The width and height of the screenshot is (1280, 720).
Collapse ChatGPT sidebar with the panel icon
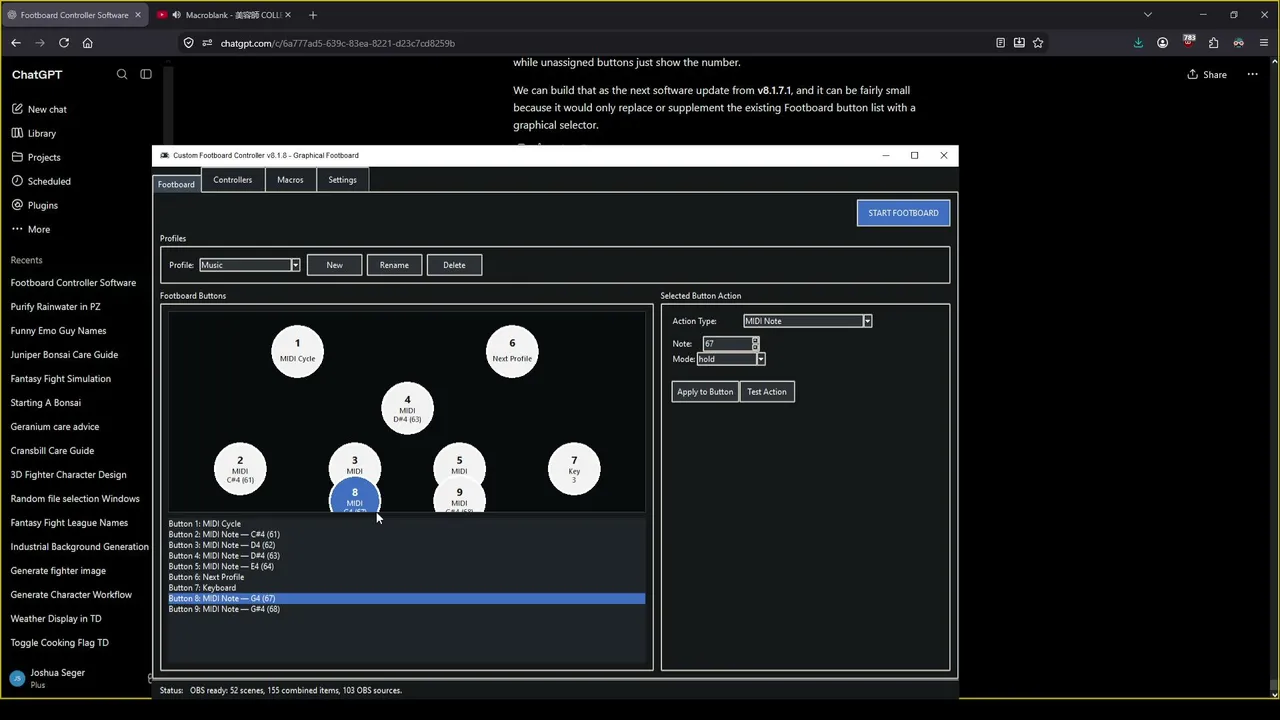pos(146,74)
